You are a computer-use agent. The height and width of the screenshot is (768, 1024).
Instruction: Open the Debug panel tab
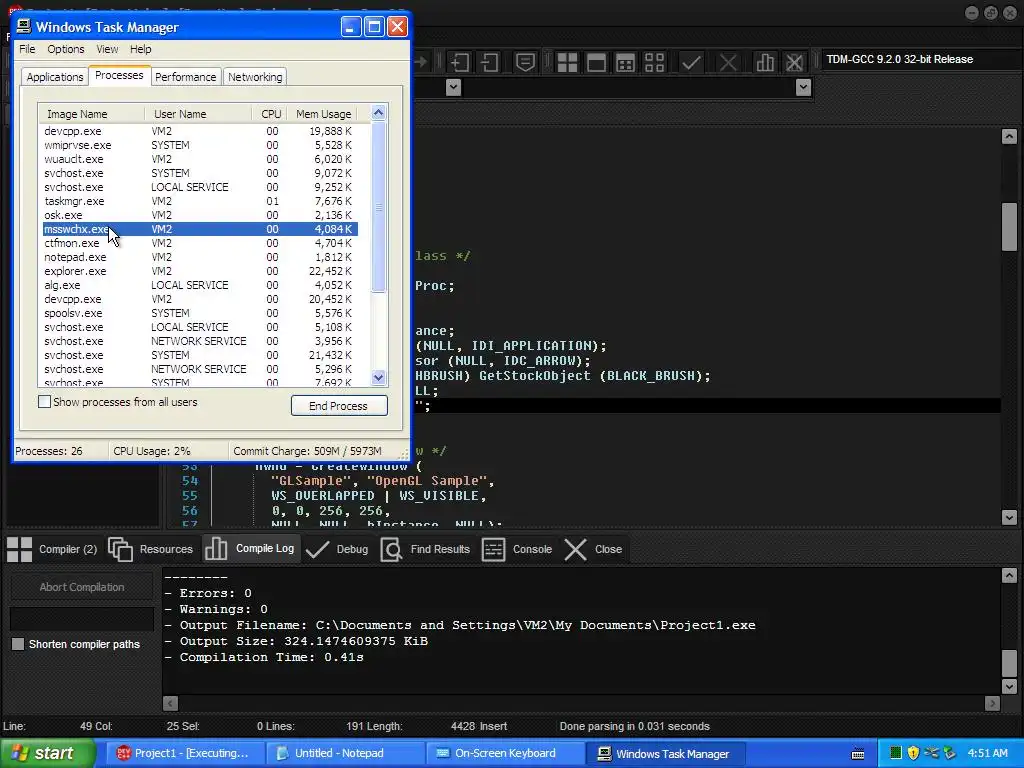click(x=337, y=549)
